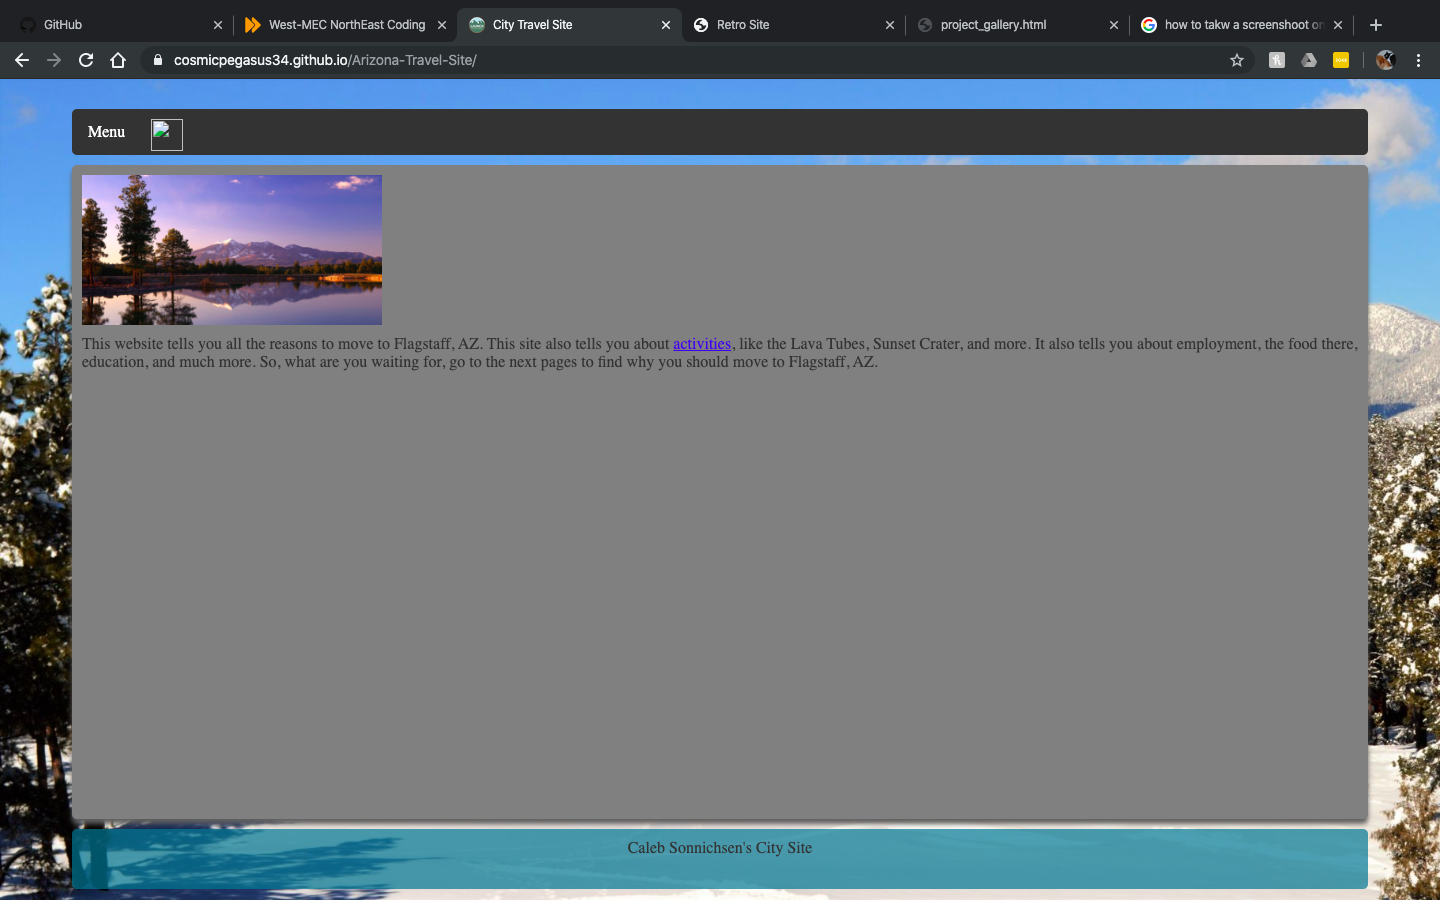Close the City Travel Site tab
Viewport: 1440px width, 900px height.
(x=666, y=25)
